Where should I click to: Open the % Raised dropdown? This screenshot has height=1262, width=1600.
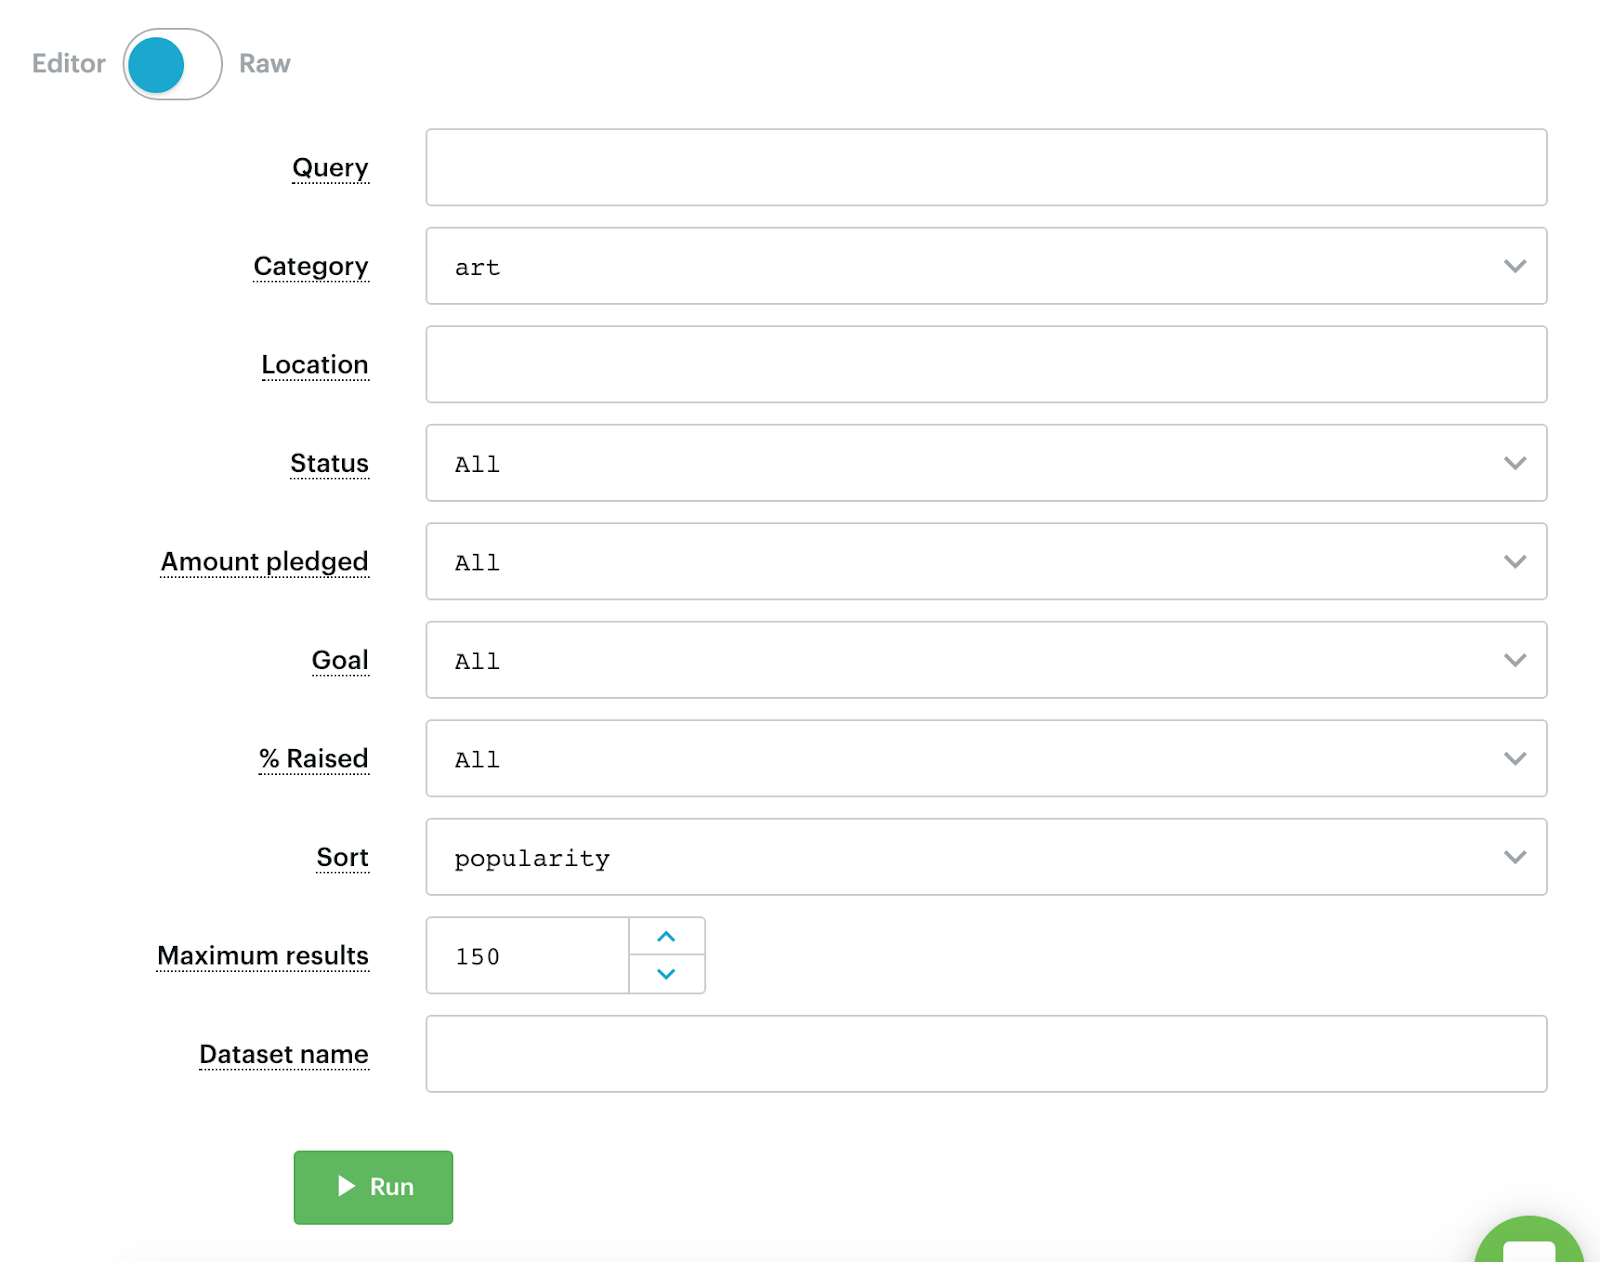(986, 758)
